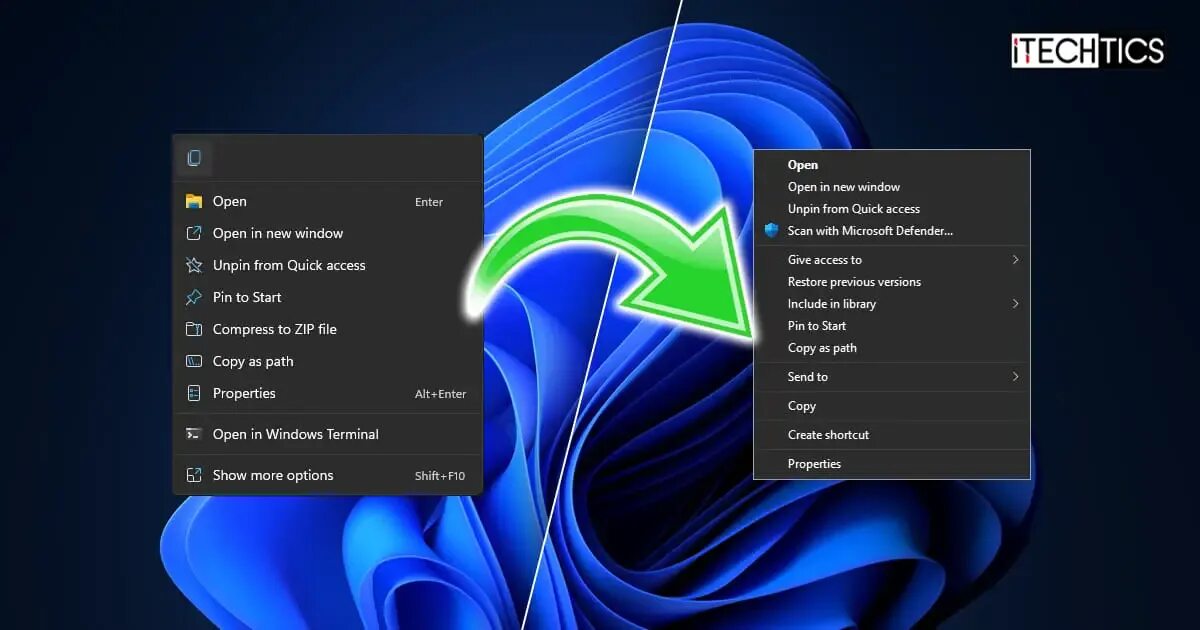This screenshot has width=1200, height=630.
Task: Click the folder icon beside Open
Action: pos(194,202)
